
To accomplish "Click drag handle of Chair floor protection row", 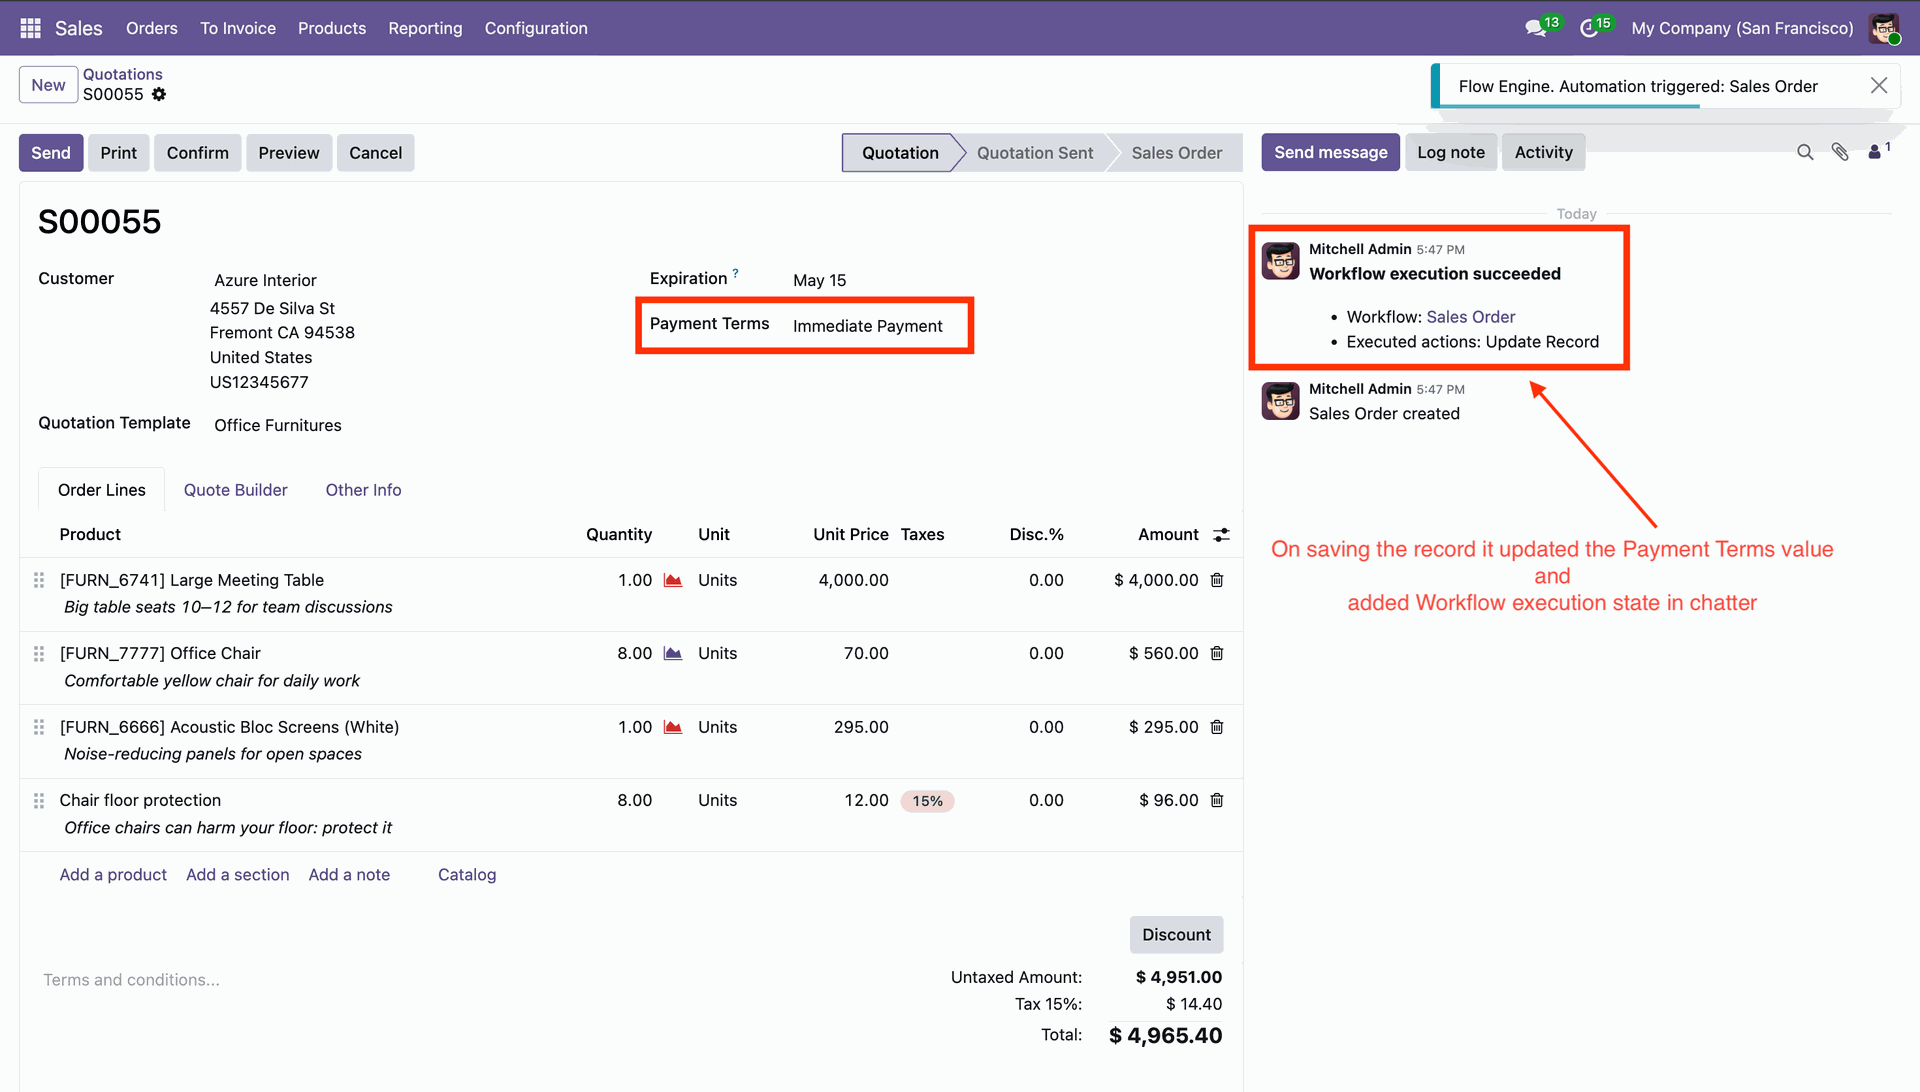I will [x=39, y=801].
